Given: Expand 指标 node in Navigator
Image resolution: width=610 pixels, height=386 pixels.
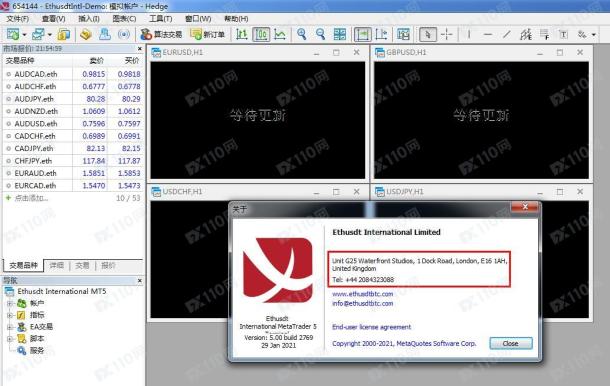Looking at the screenshot, I should click(x=10, y=315).
